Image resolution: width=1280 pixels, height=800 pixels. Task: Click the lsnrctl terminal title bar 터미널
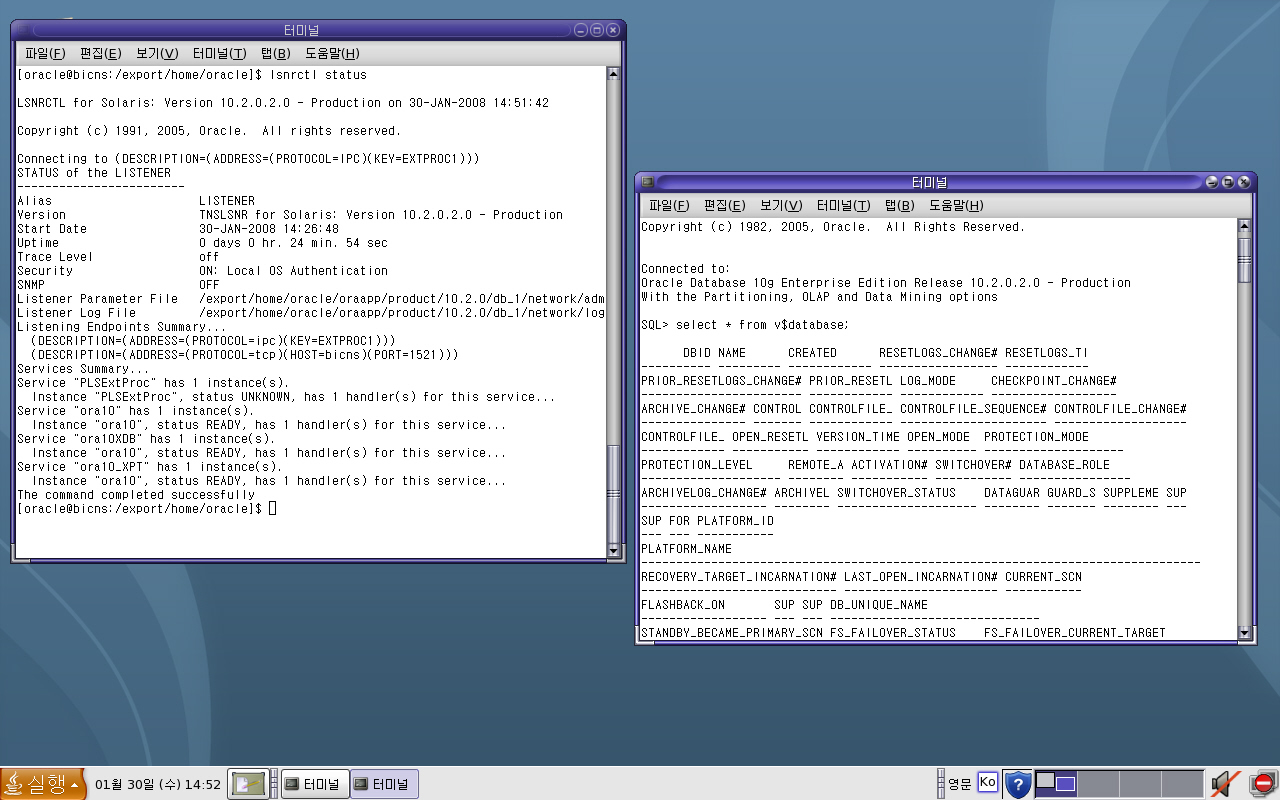(x=301, y=30)
